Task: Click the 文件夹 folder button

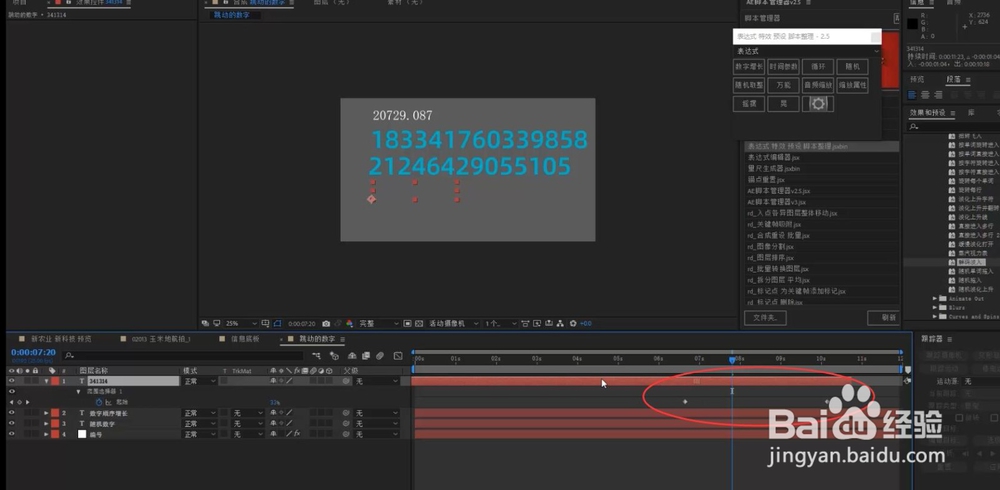Action: (765, 317)
